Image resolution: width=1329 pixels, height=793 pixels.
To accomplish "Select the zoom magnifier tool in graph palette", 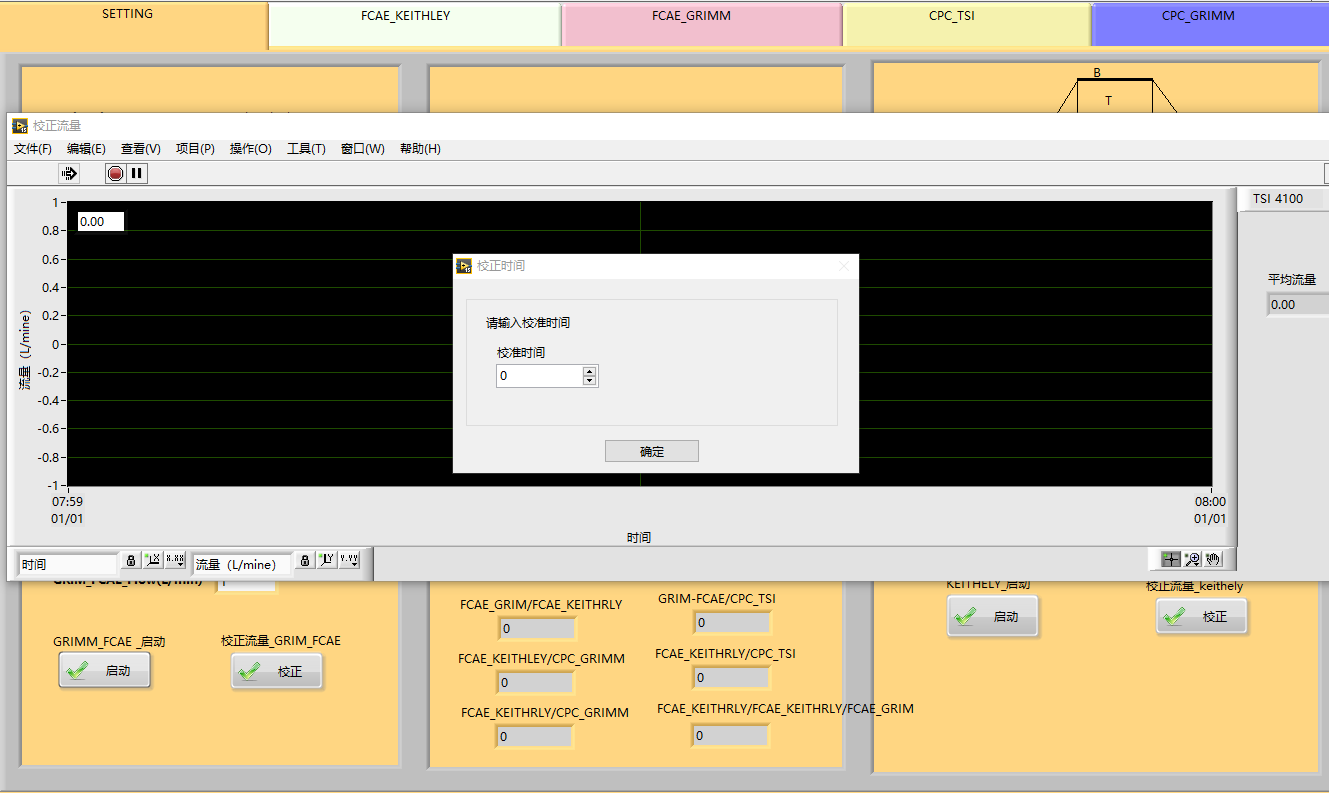I will (1192, 559).
